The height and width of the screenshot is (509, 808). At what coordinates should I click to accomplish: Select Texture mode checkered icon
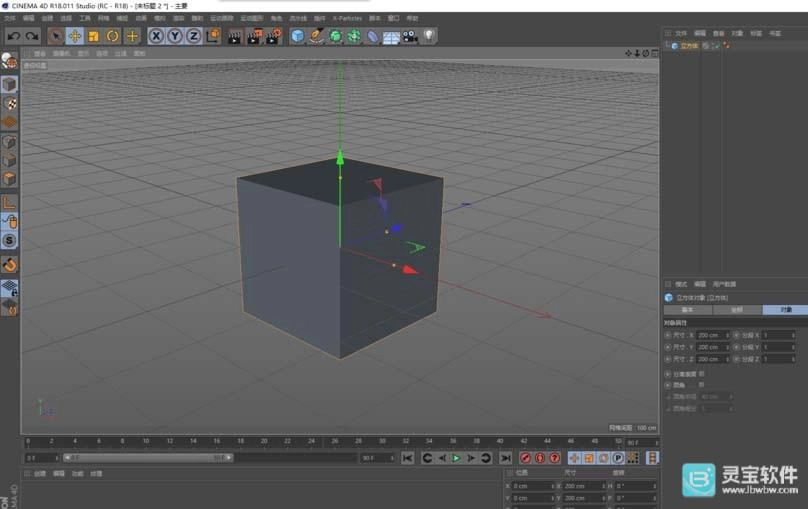tap(9, 104)
